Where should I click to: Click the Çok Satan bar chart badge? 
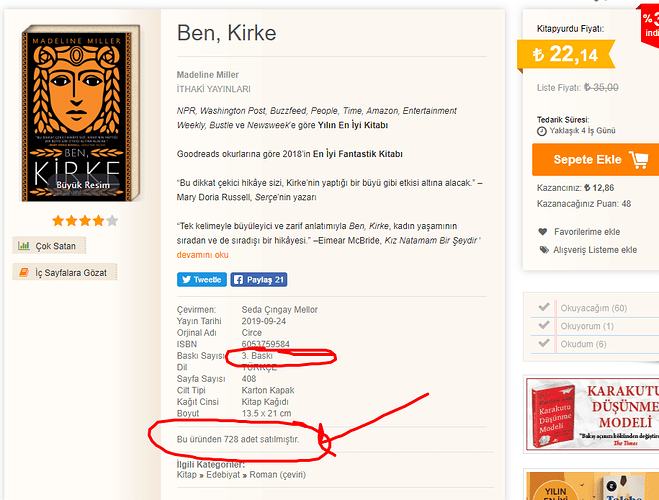click(51, 246)
